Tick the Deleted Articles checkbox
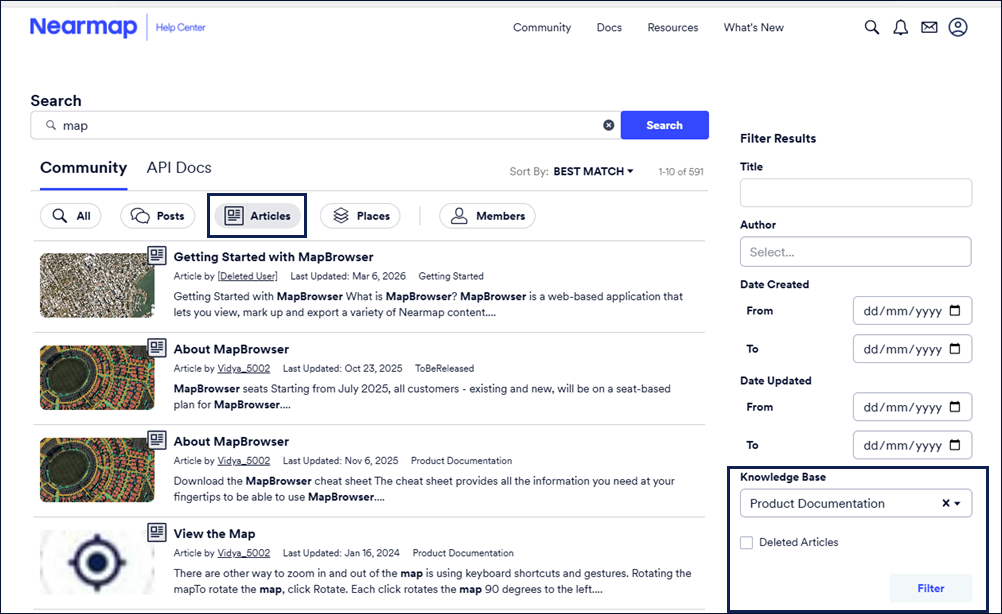The width and height of the screenshot is (1002, 614). click(x=746, y=542)
